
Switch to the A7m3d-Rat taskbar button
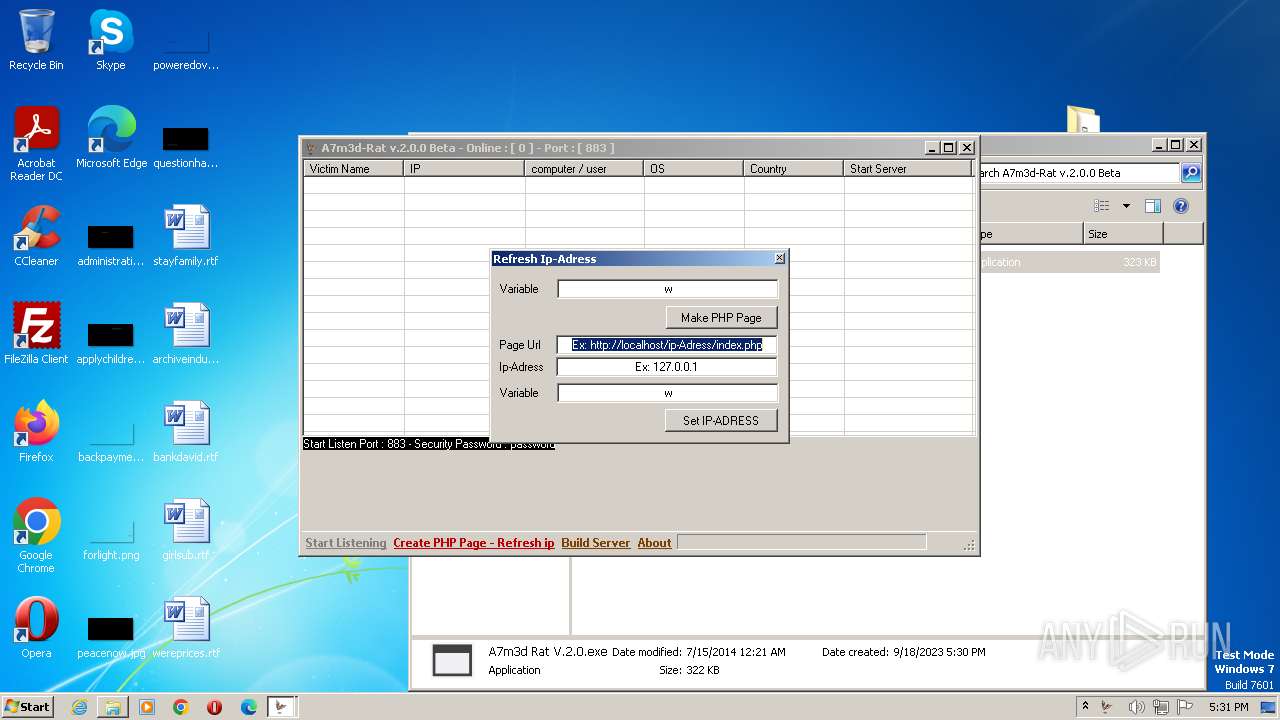[282, 707]
